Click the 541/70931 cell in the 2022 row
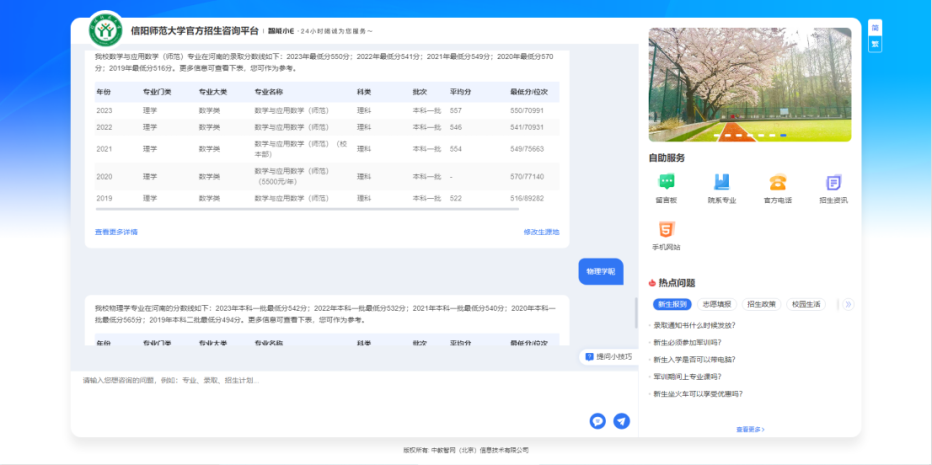Viewport: 932px width, 465px height. click(527, 127)
